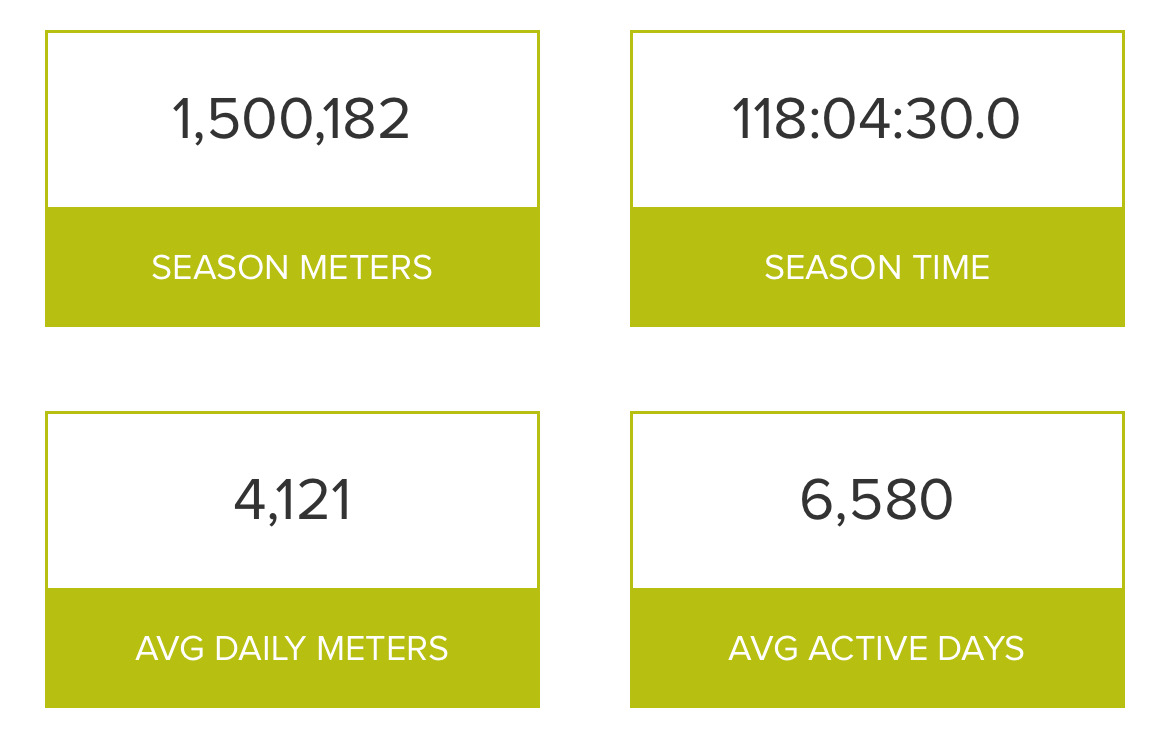Click the digits 580 in 6,580
1170x740 pixels.
pyautogui.click(x=898, y=501)
